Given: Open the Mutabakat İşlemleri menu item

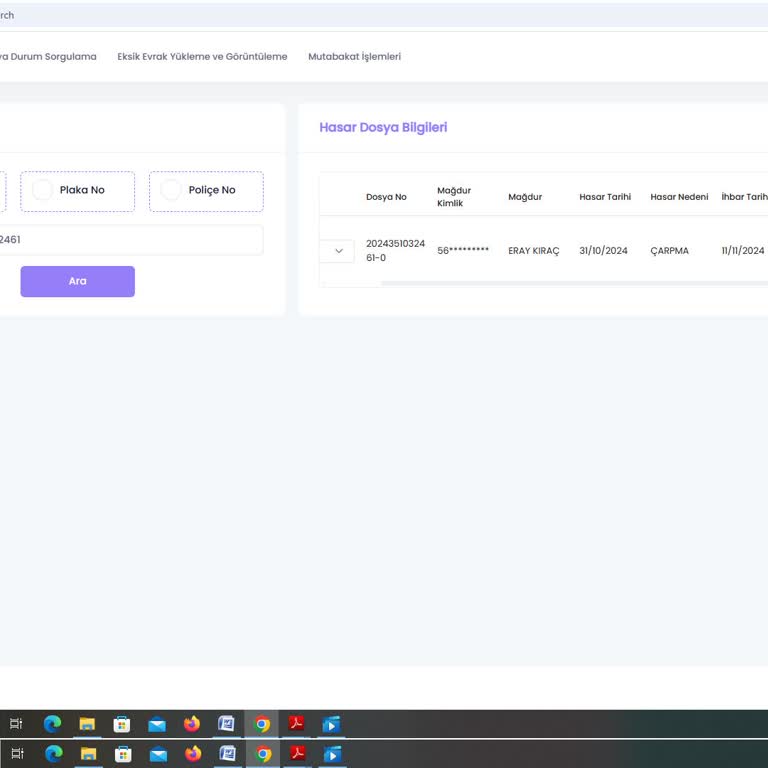Looking at the screenshot, I should click(354, 57).
